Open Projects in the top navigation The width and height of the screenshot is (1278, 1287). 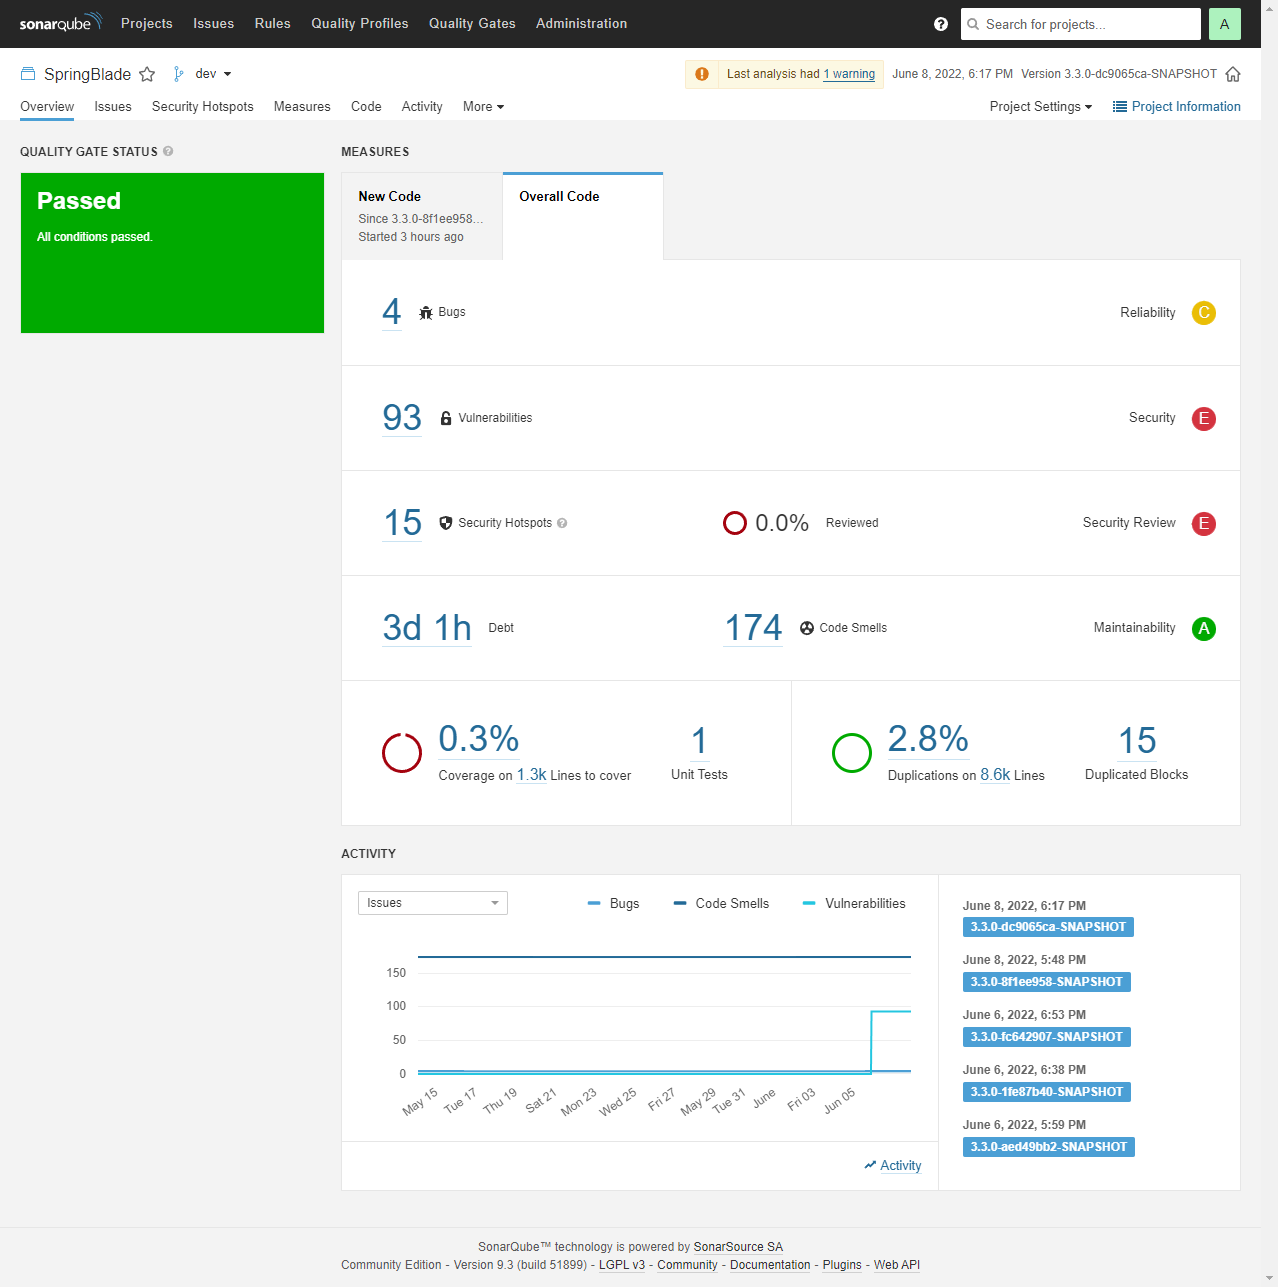point(147,23)
